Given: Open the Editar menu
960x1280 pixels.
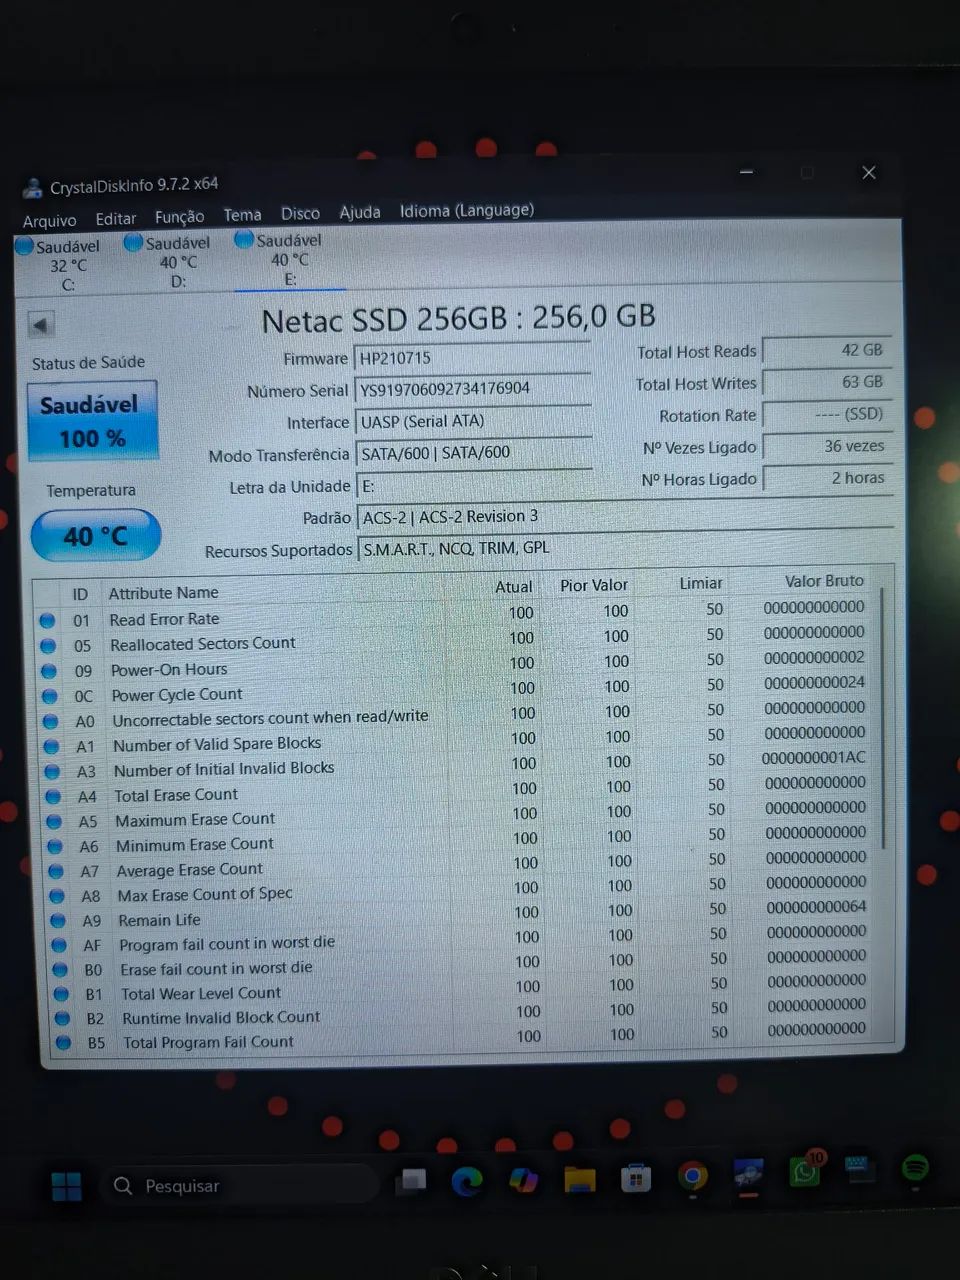Looking at the screenshot, I should pos(115,218).
